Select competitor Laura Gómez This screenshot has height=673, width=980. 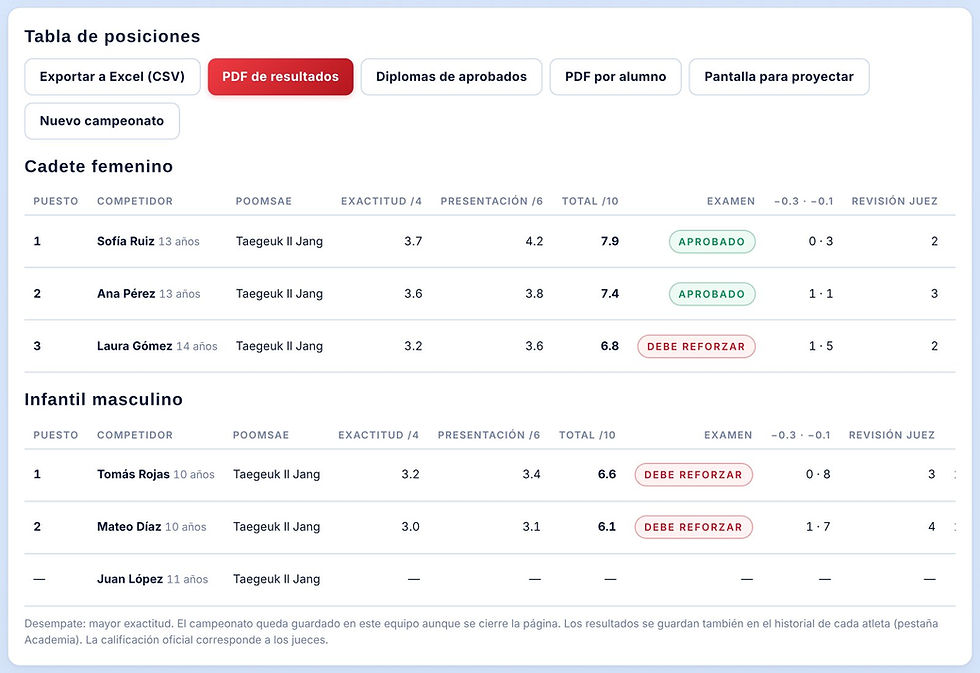coord(134,346)
